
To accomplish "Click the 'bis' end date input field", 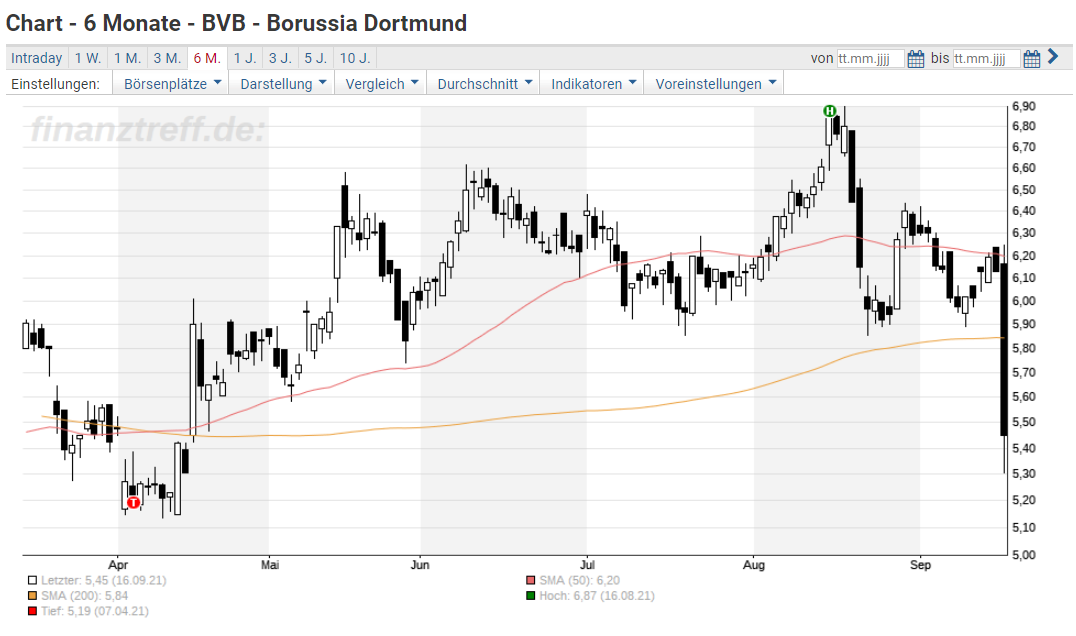I will pyautogui.click(x=986, y=58).
